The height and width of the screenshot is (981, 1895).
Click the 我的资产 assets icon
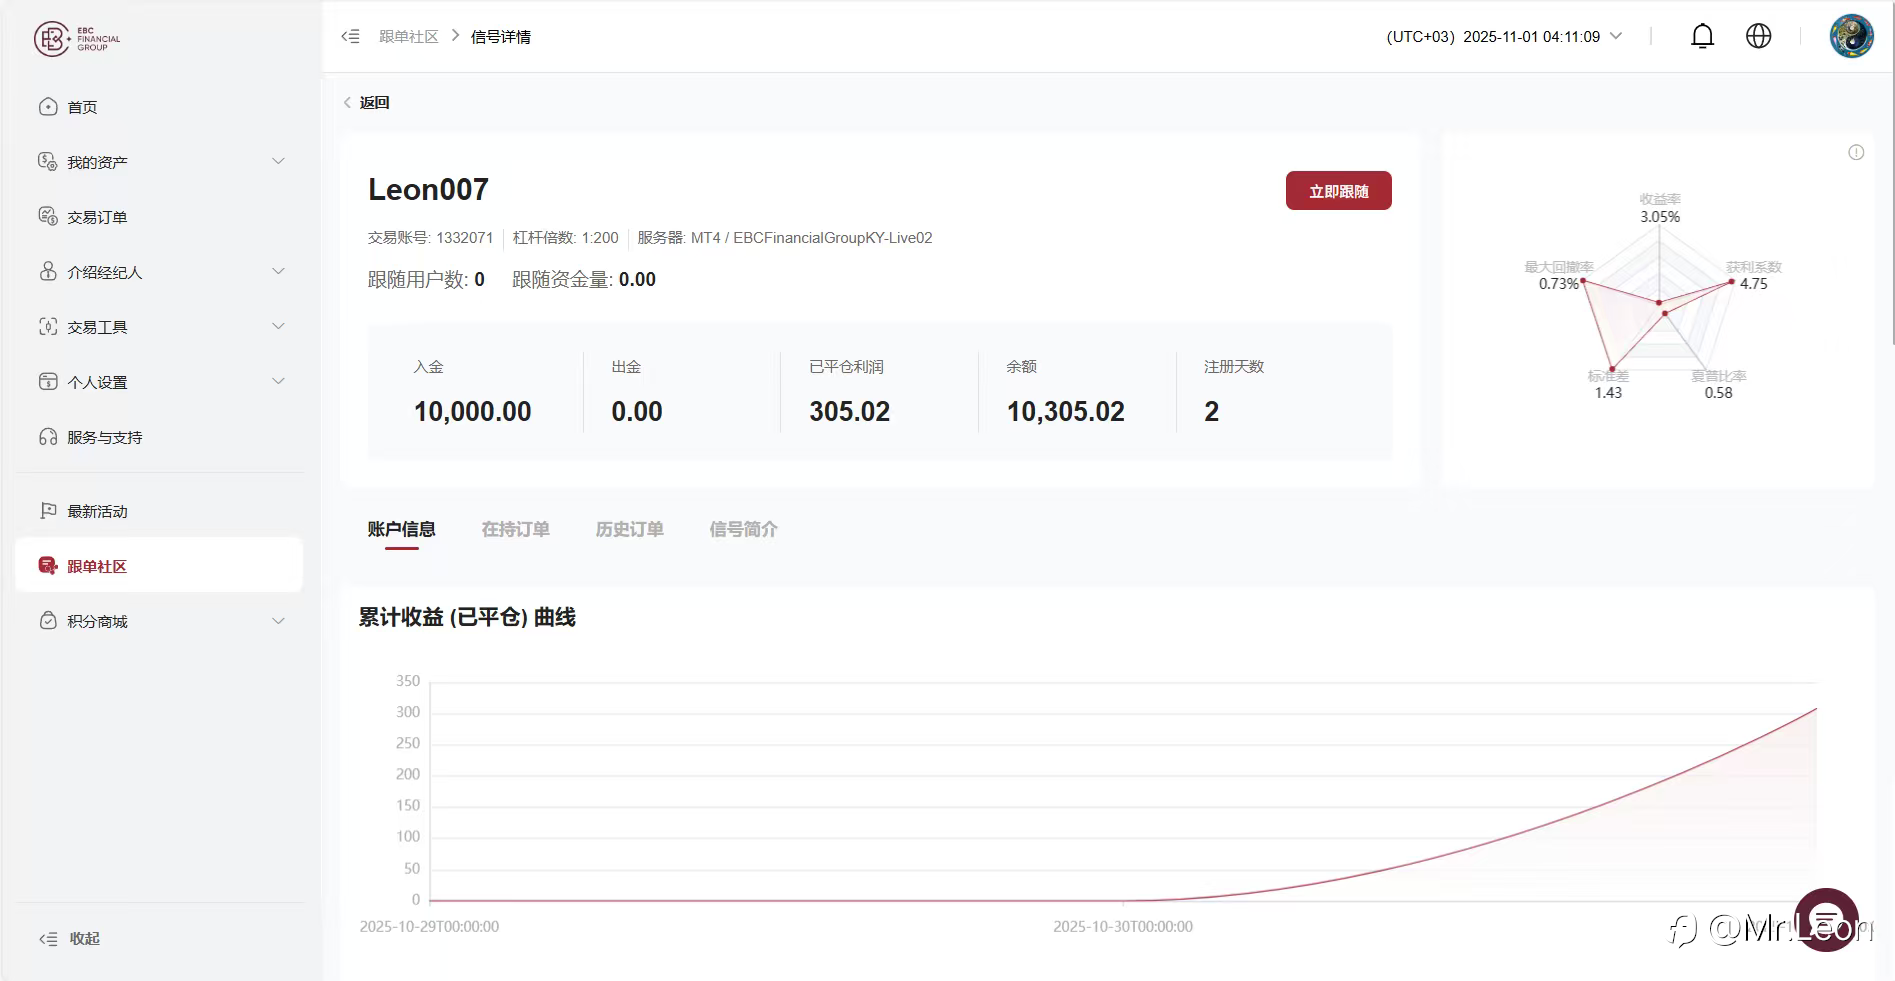tap(48, 162)
